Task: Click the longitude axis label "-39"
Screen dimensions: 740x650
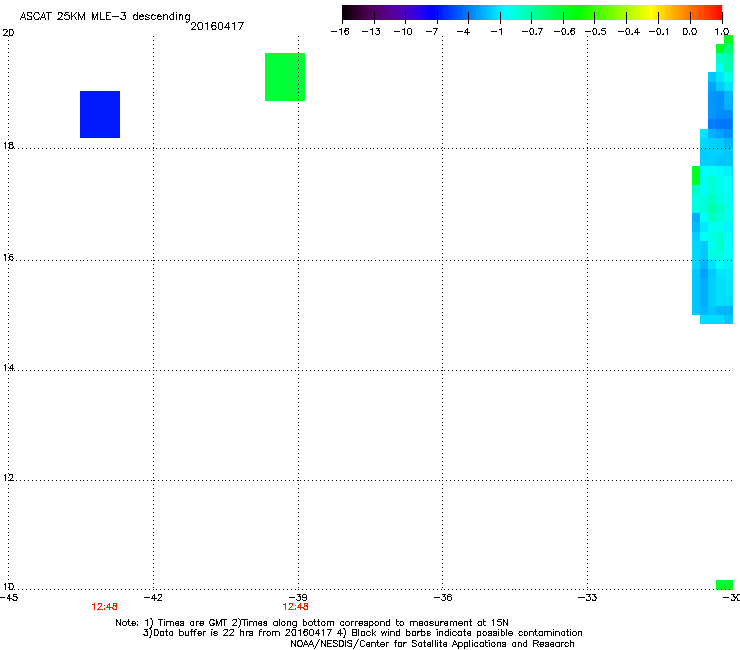Action: (298, 598)
